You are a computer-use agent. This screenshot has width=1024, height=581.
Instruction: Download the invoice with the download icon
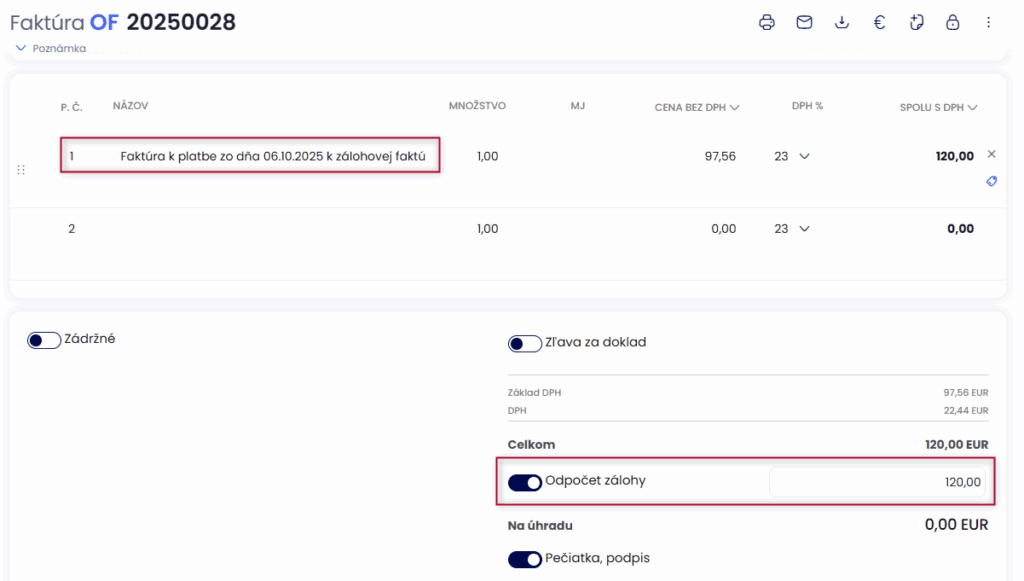[x=842, y=22]
